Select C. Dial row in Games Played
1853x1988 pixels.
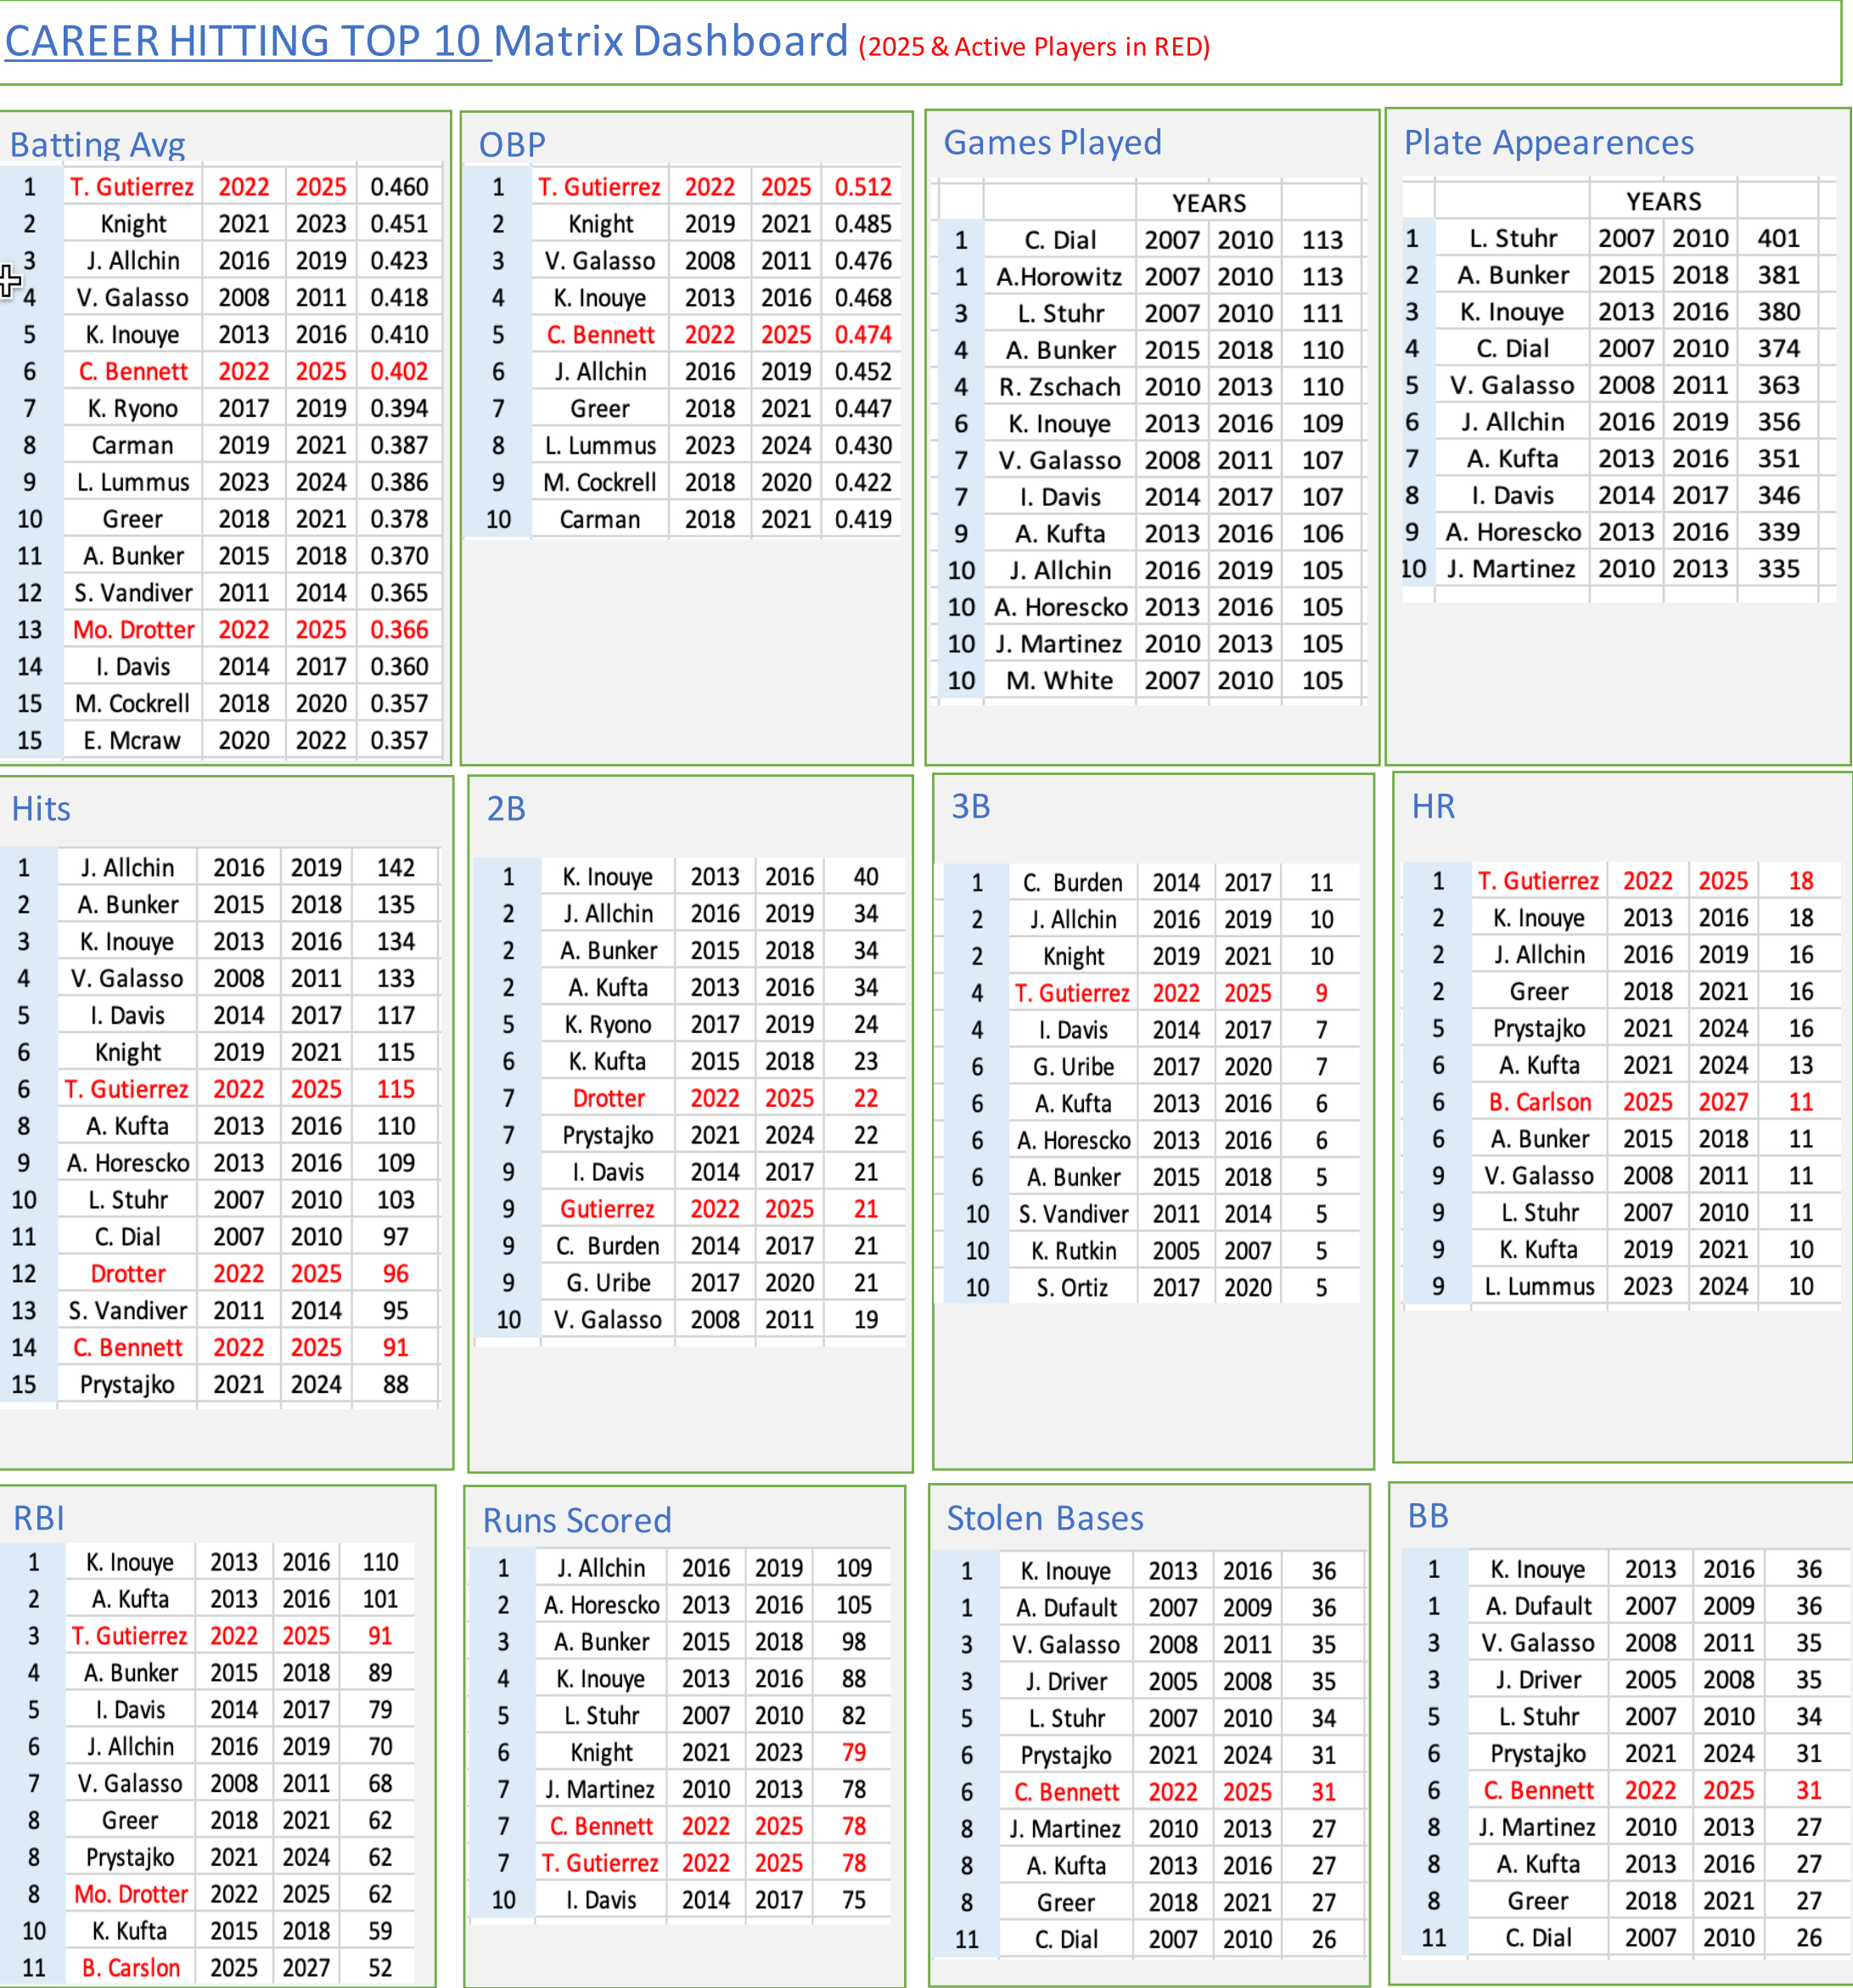1060,240
